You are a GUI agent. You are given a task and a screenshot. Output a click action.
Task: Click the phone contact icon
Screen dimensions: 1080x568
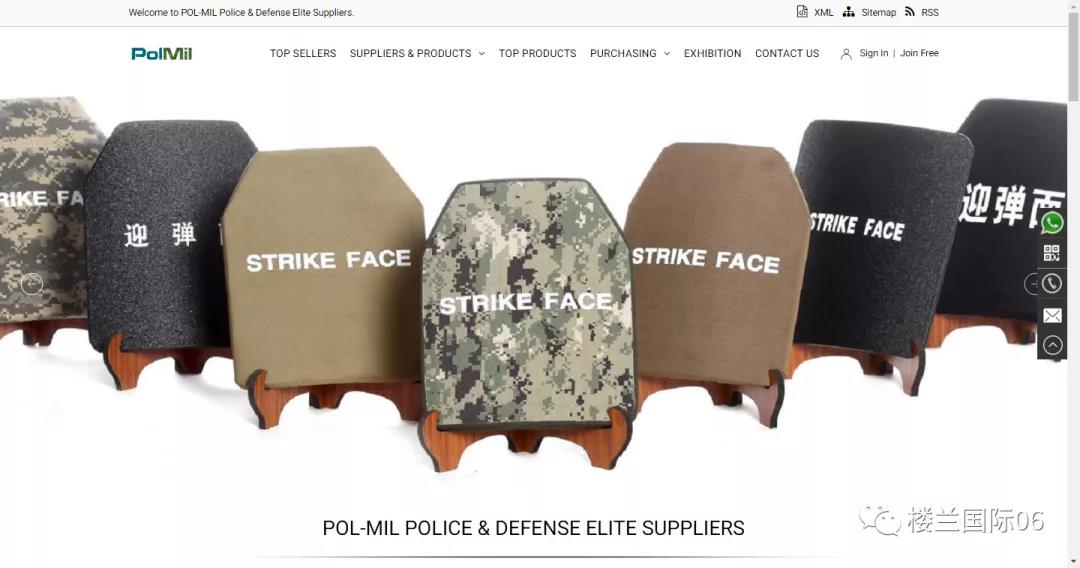(x=1052, y=284)
